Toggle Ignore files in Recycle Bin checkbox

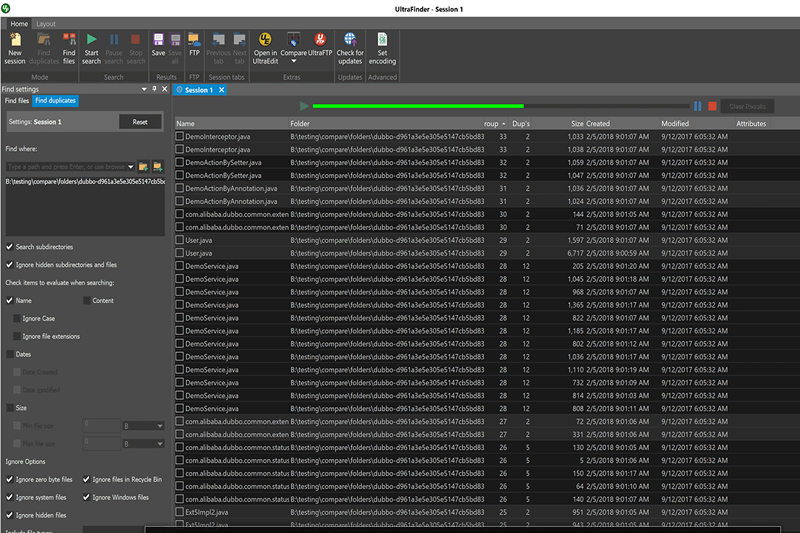[x=86, y=479]
